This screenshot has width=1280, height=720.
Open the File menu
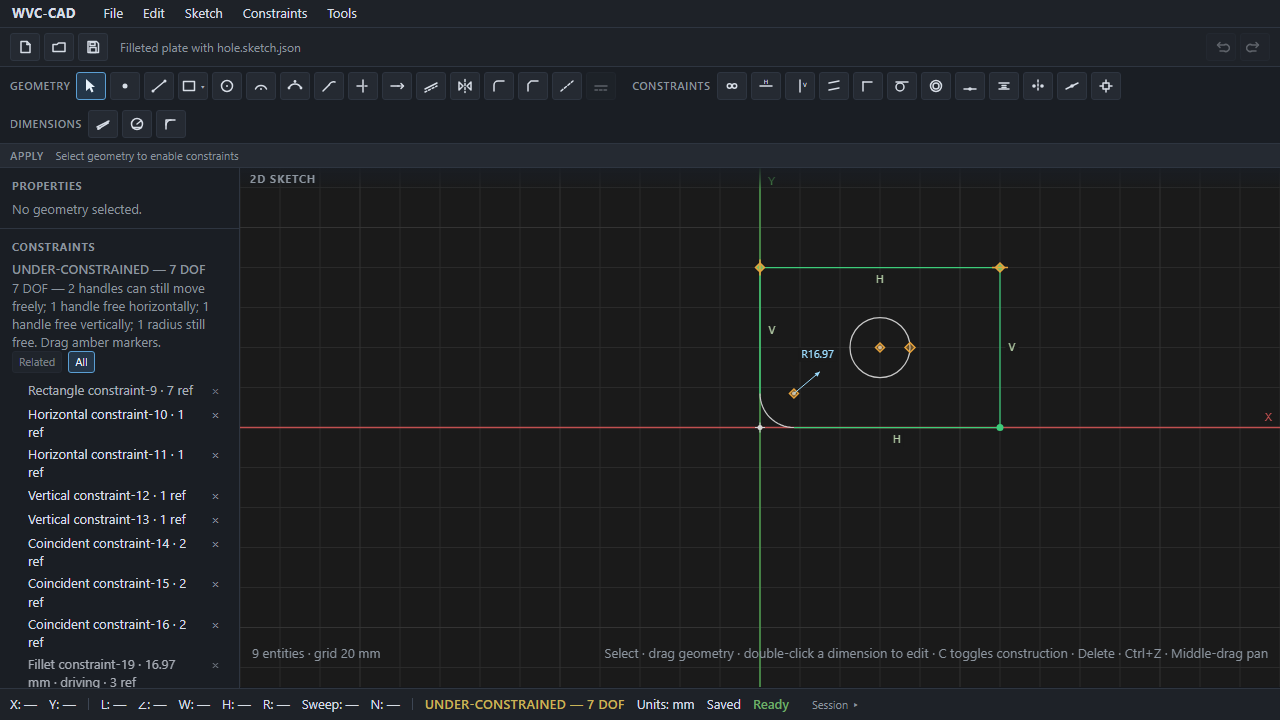click(x=113, y=13)
